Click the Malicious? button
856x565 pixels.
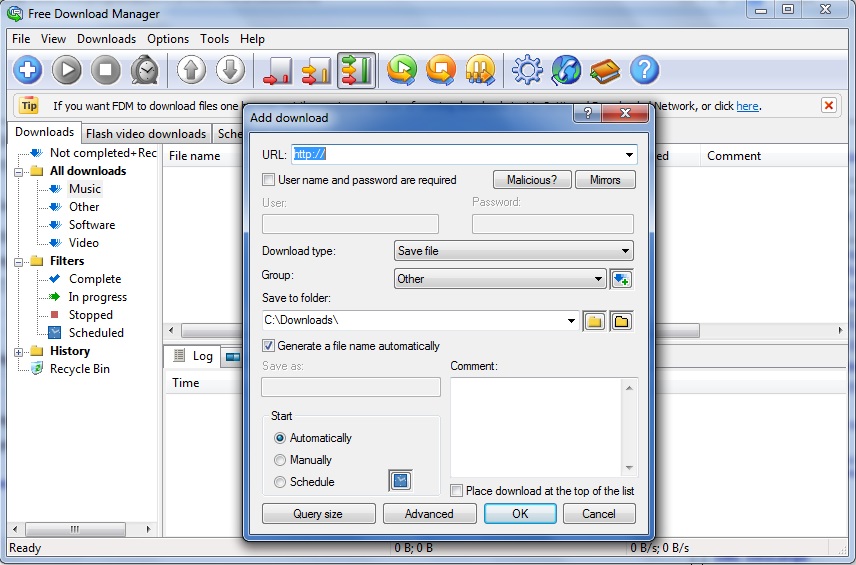[532, 180]
